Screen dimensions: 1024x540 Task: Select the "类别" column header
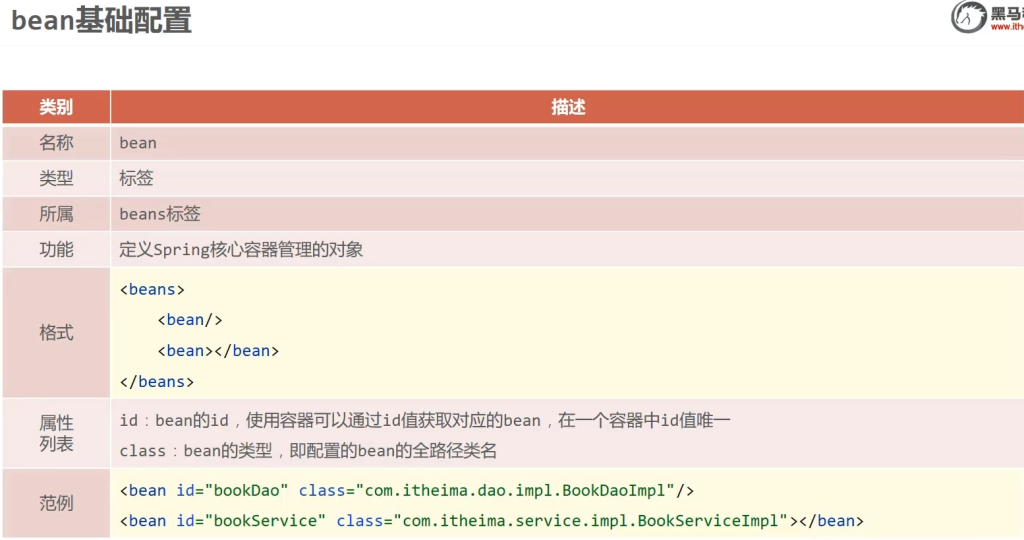tap(56, 107)
